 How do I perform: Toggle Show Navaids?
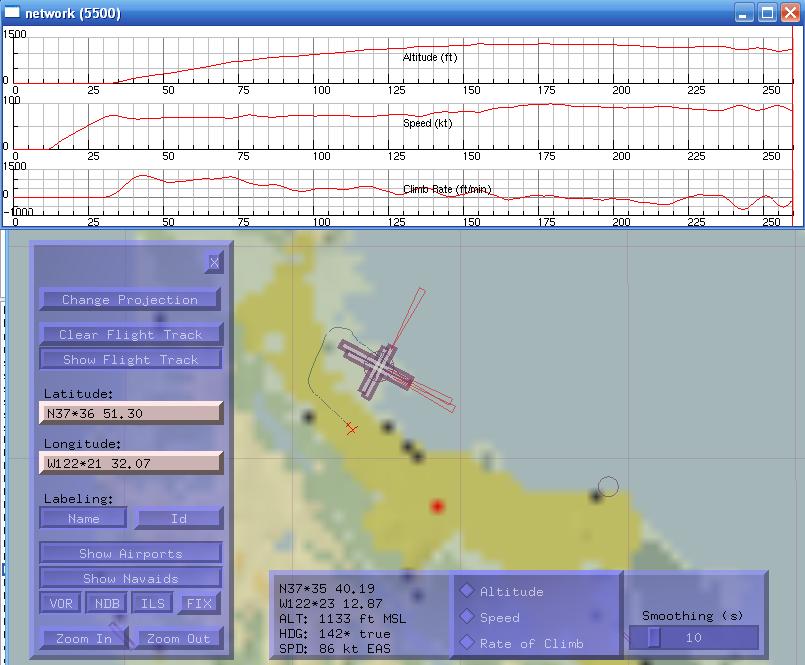click(x=130, y=578)
